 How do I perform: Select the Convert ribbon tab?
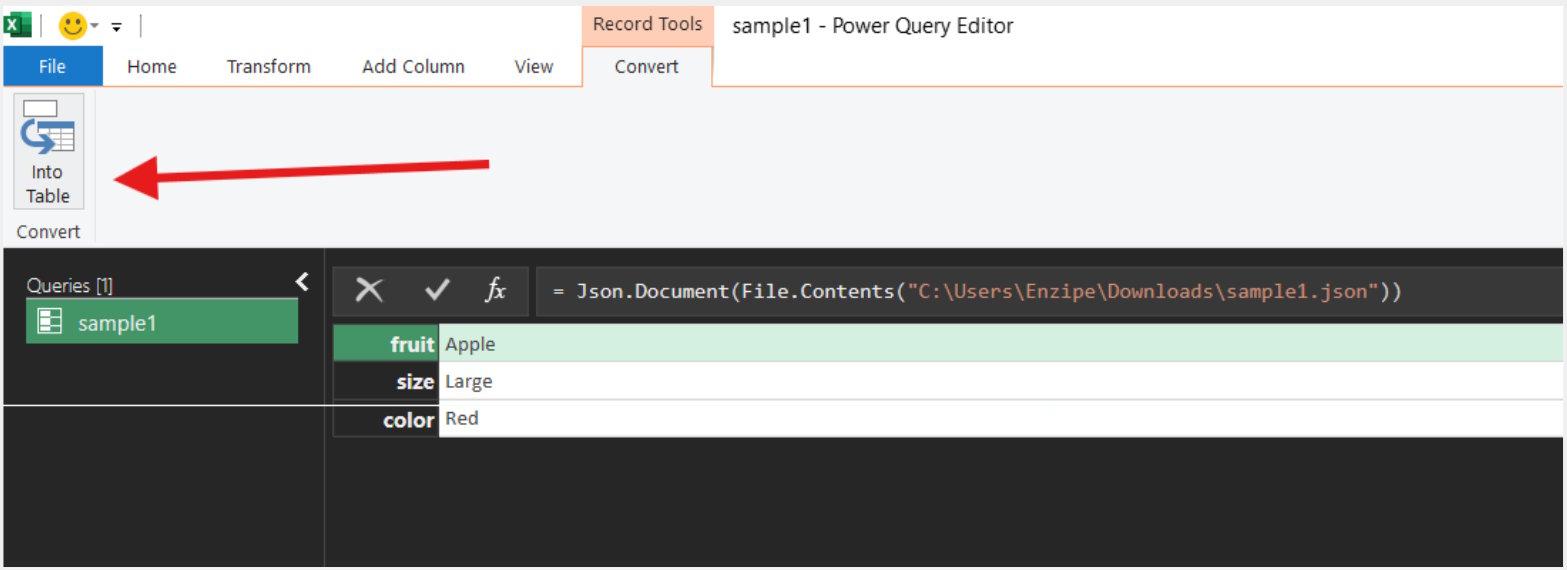pos(647,66)
